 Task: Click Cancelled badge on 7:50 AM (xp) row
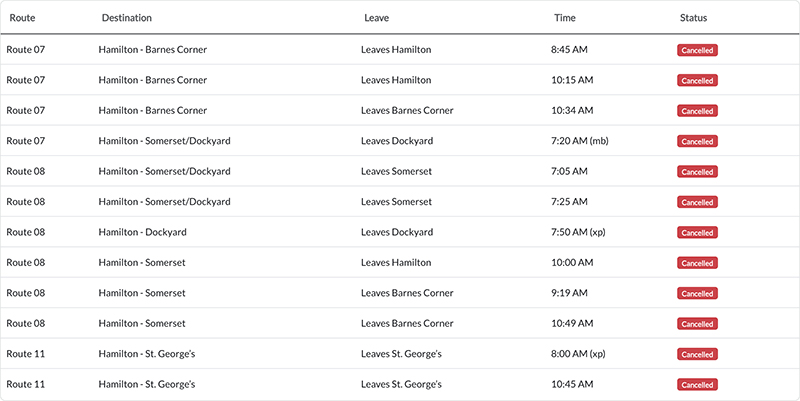click(697, 233)
